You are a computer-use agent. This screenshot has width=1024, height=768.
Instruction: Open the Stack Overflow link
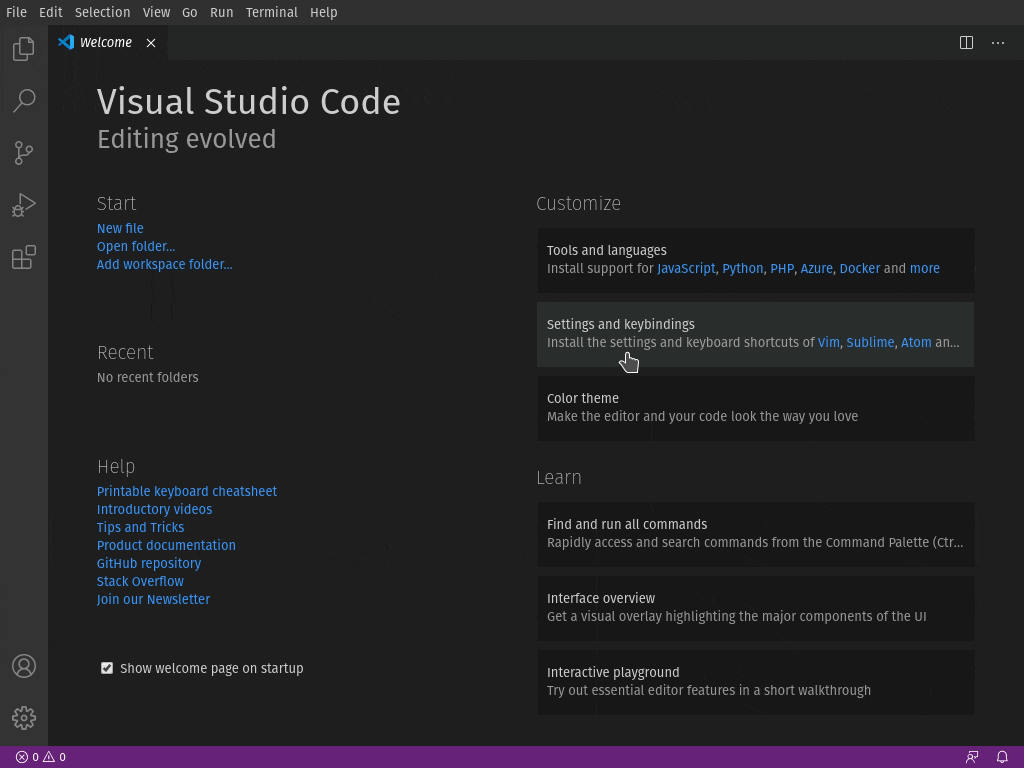tap(140, 581)
